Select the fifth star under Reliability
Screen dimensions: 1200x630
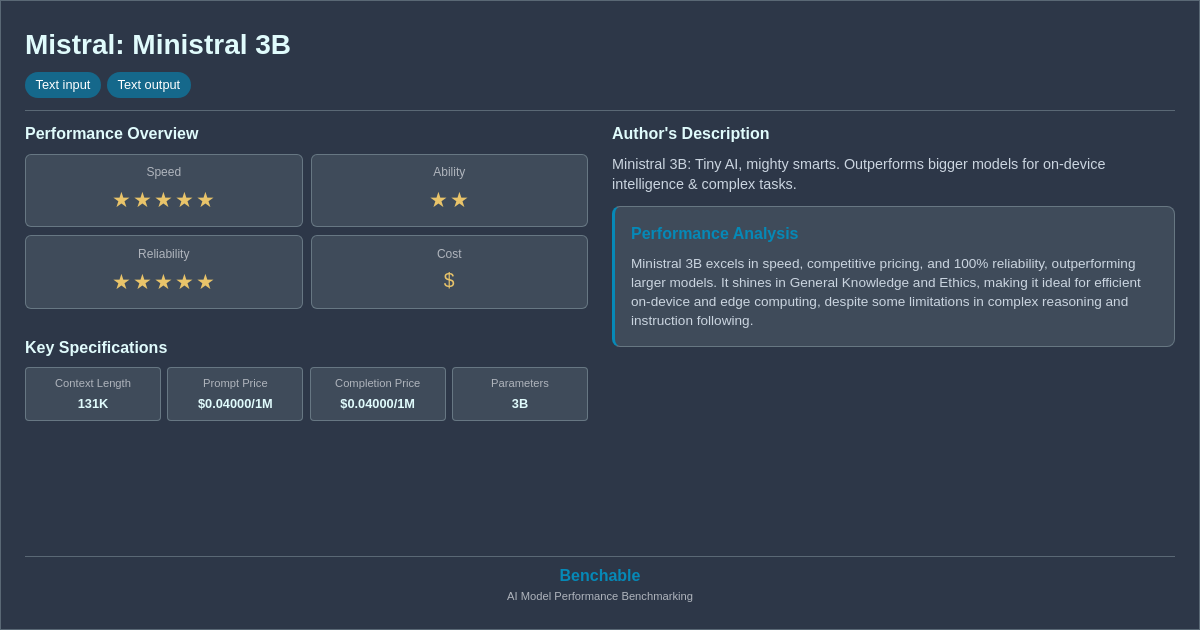205,281
